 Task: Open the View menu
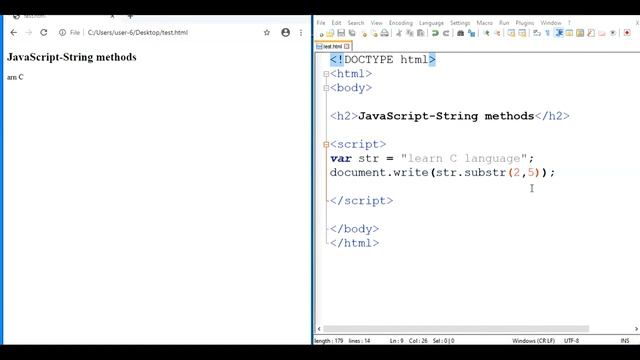(376, 23)
